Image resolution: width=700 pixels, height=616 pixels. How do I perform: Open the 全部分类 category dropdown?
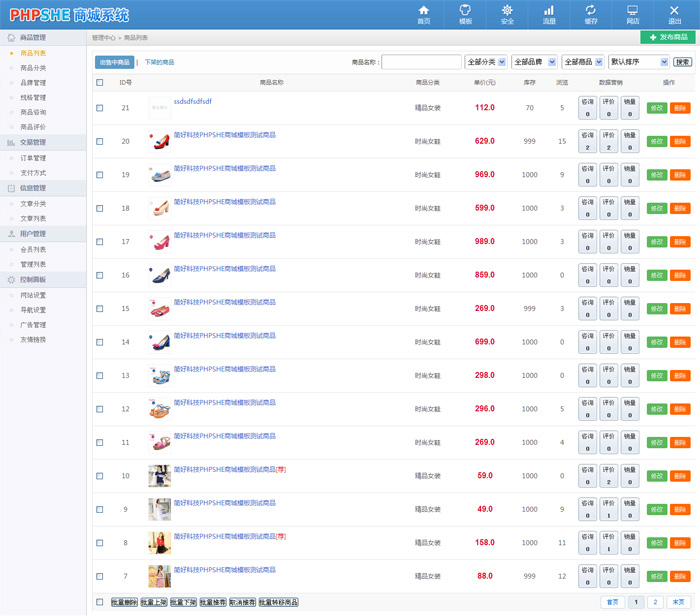[x=486, y=62]
